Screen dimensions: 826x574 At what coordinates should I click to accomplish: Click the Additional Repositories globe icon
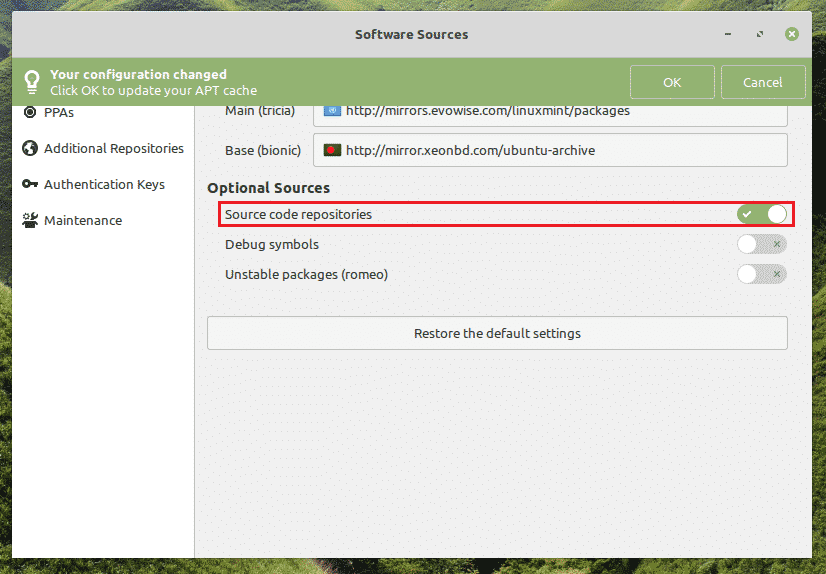[30, 149]
